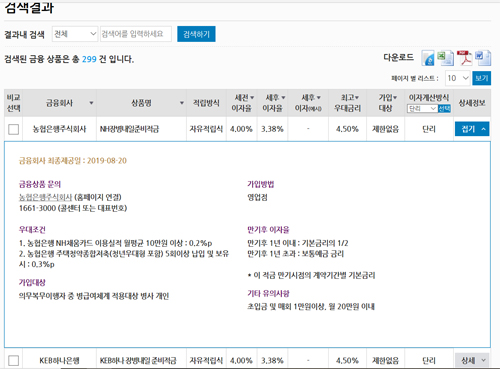500x369 pixels.
Task: Click the 만기후 이자율 section heading
Action: 268,230
